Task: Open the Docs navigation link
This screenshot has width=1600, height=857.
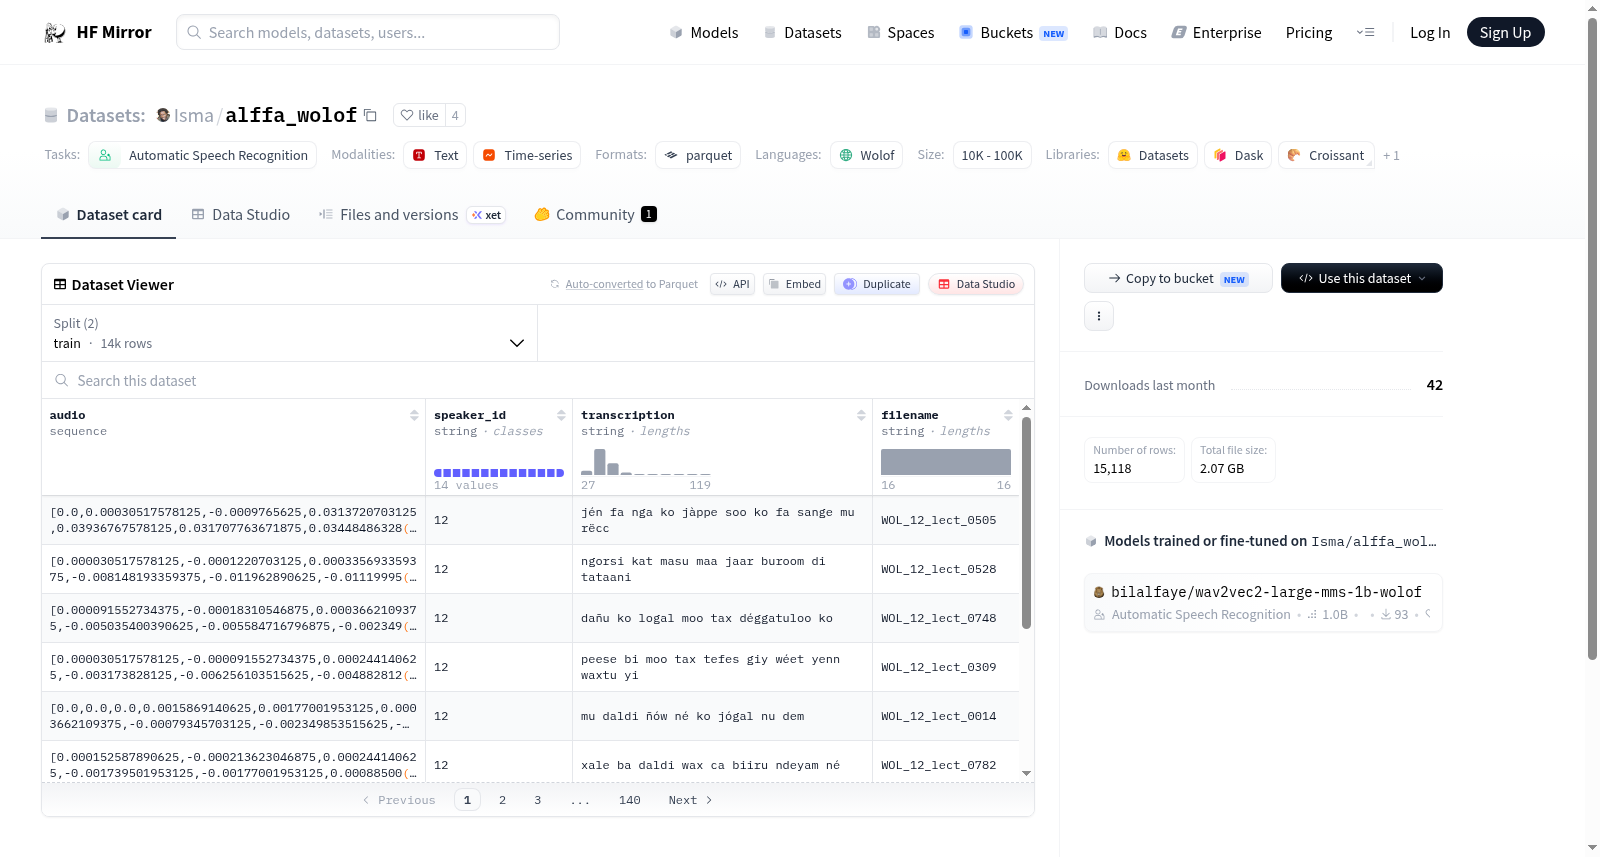Action: pos(1120,33)
